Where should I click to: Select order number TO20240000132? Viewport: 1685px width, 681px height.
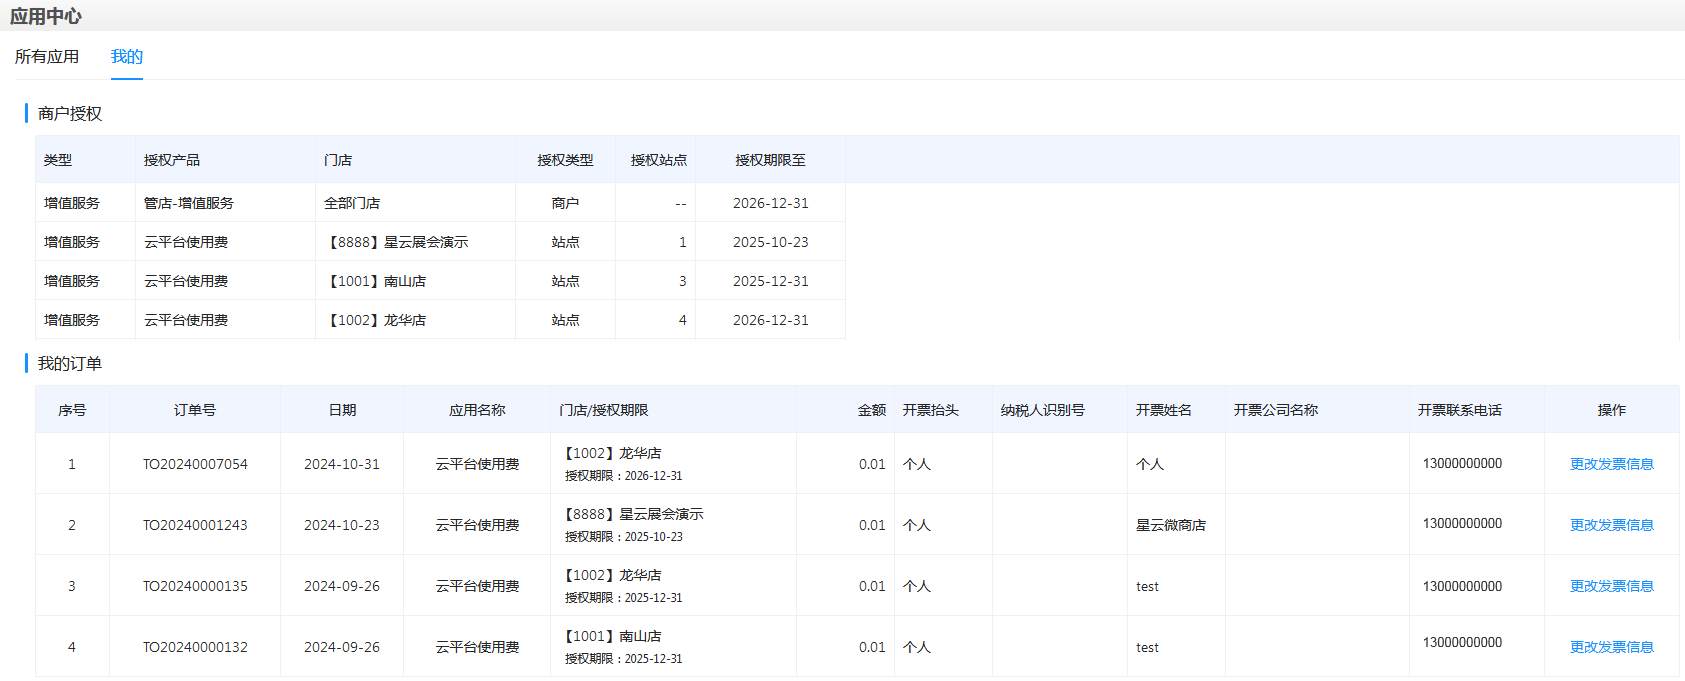pos(195,647)
